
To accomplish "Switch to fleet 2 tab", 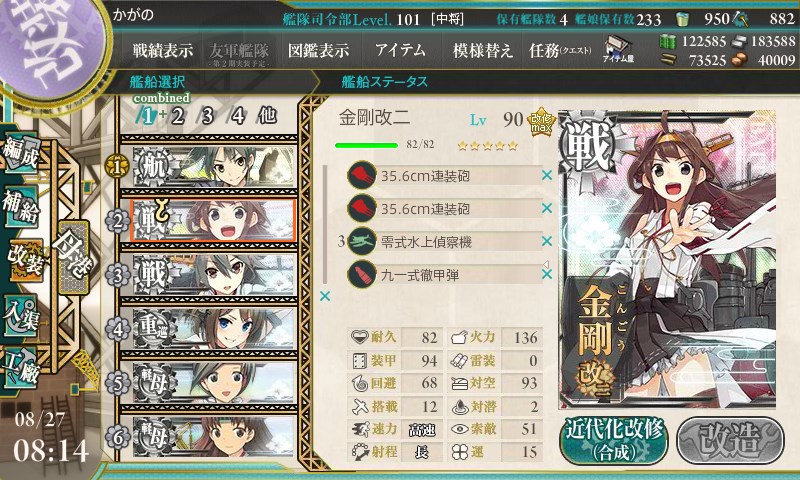I will [178, 116].
